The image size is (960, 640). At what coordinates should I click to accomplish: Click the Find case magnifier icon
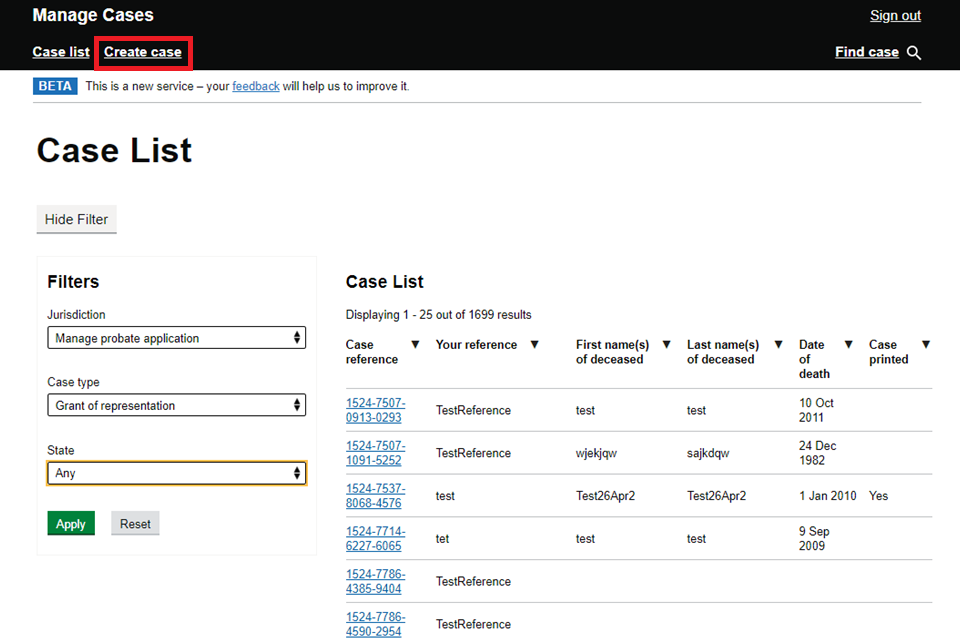pos(914,53)
